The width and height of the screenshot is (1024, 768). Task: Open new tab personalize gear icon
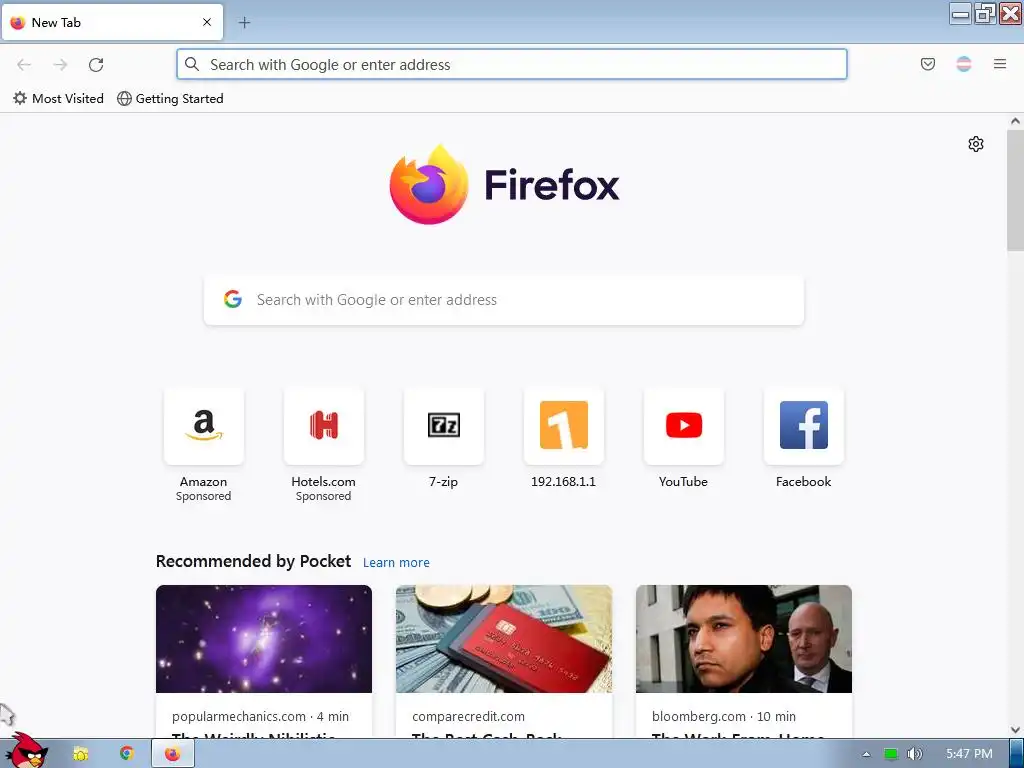tap(976, 144)
